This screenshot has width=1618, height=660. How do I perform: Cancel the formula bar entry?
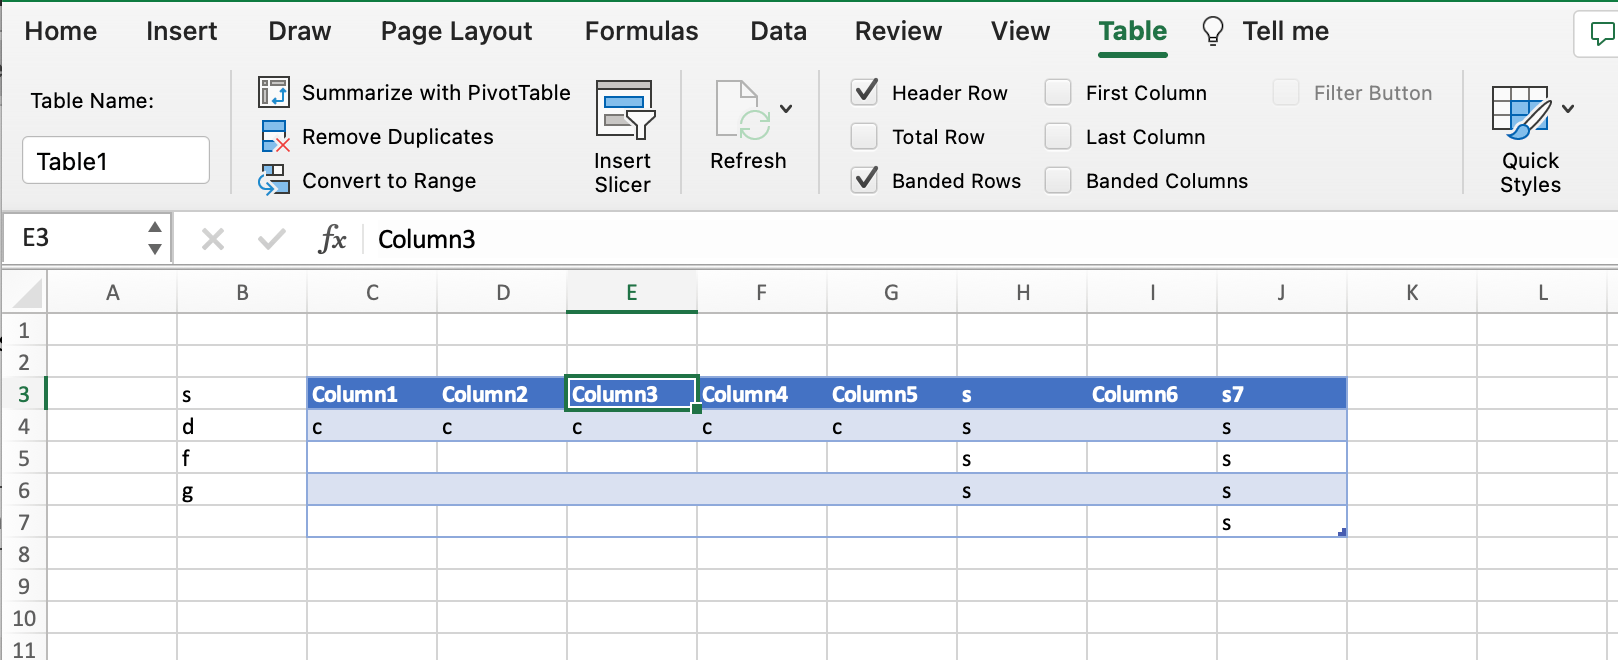point(213,239)
